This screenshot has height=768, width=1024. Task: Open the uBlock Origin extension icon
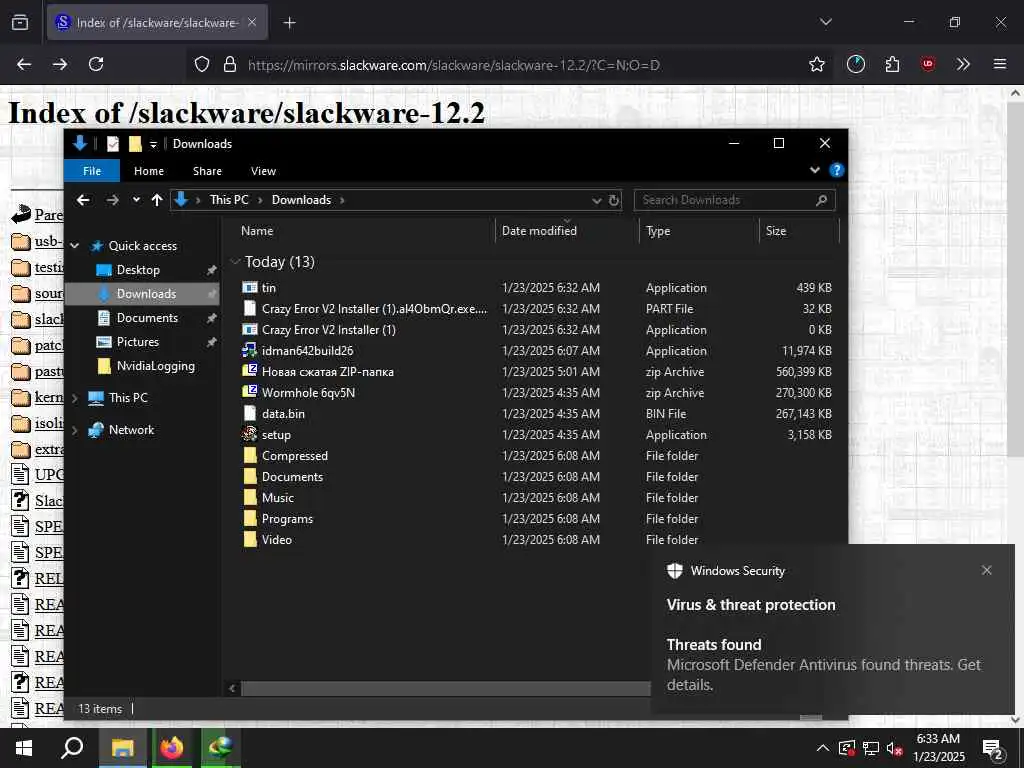click(x=927, y=64)
